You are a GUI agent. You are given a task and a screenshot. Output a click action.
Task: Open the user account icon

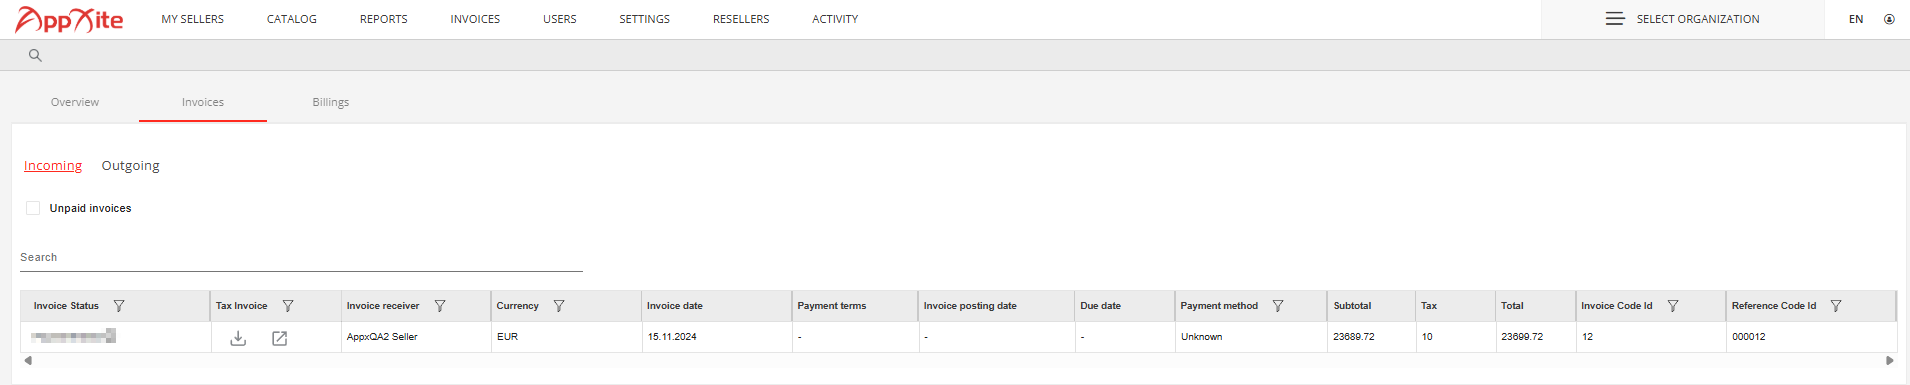[x=1889, y=19]
